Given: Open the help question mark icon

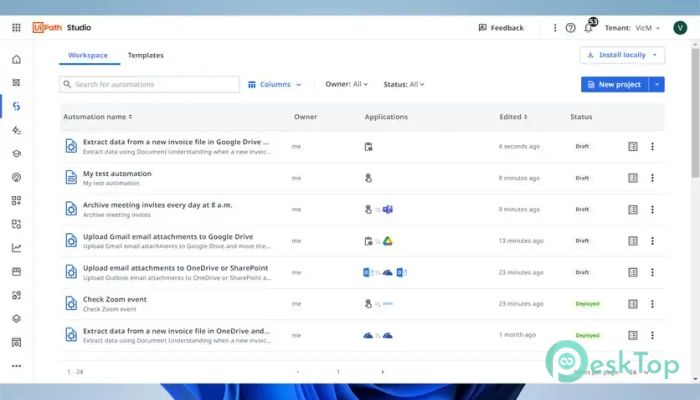Looking at the screenshot, I should (571, 28).
